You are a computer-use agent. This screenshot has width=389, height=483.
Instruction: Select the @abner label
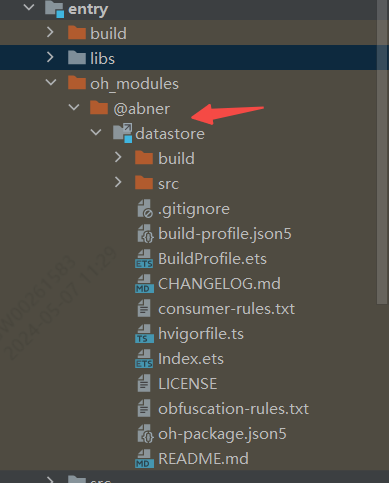click(x=142, y=109)
